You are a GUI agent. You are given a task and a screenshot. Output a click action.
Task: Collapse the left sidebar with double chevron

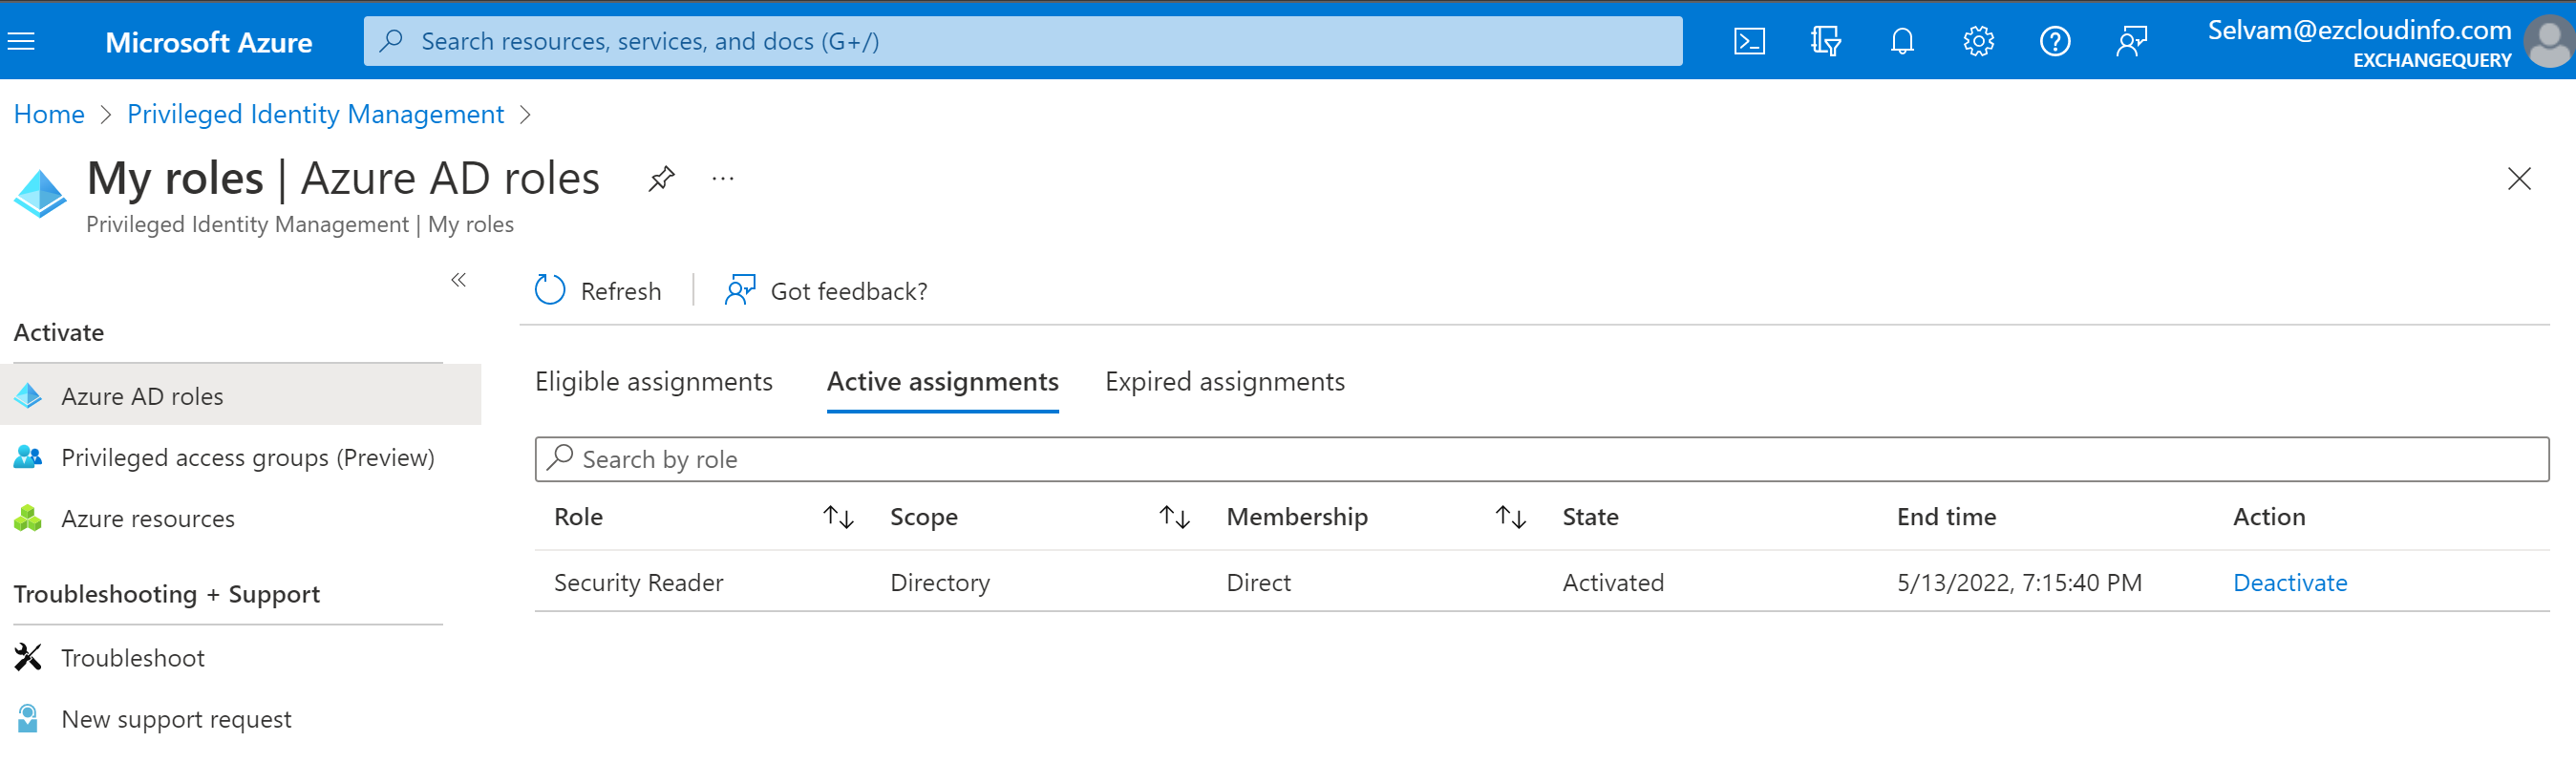point(458,280)
